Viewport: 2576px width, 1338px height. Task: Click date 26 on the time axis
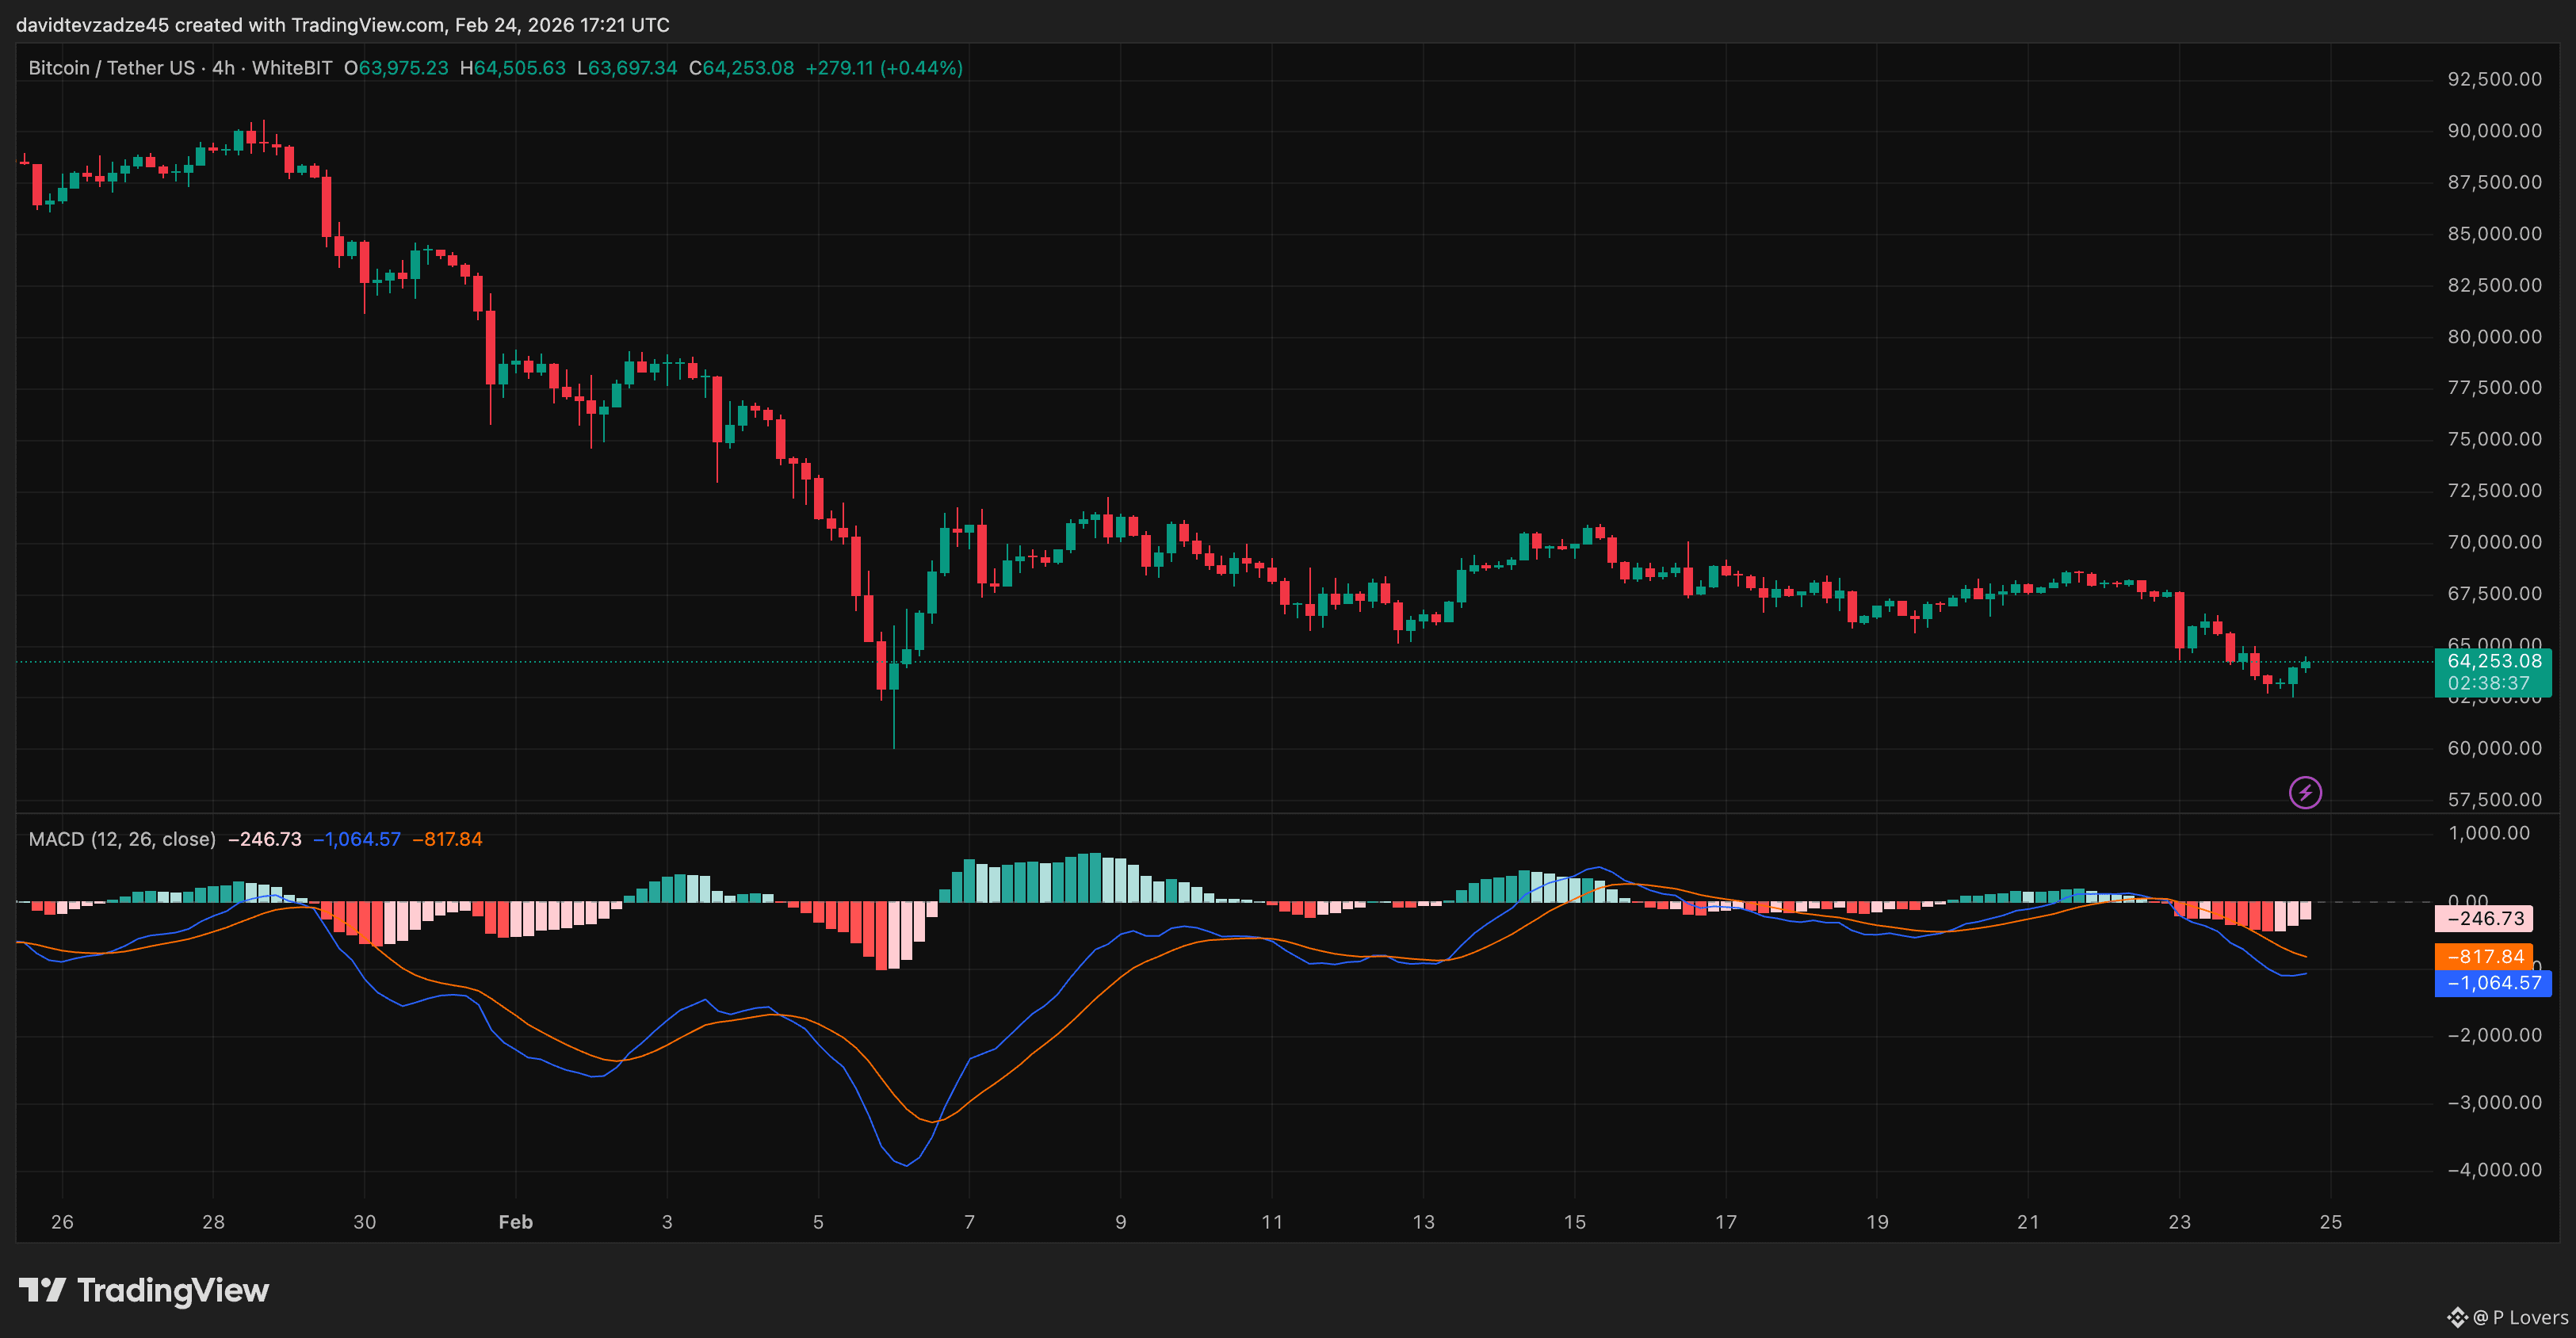point(62,1222)
